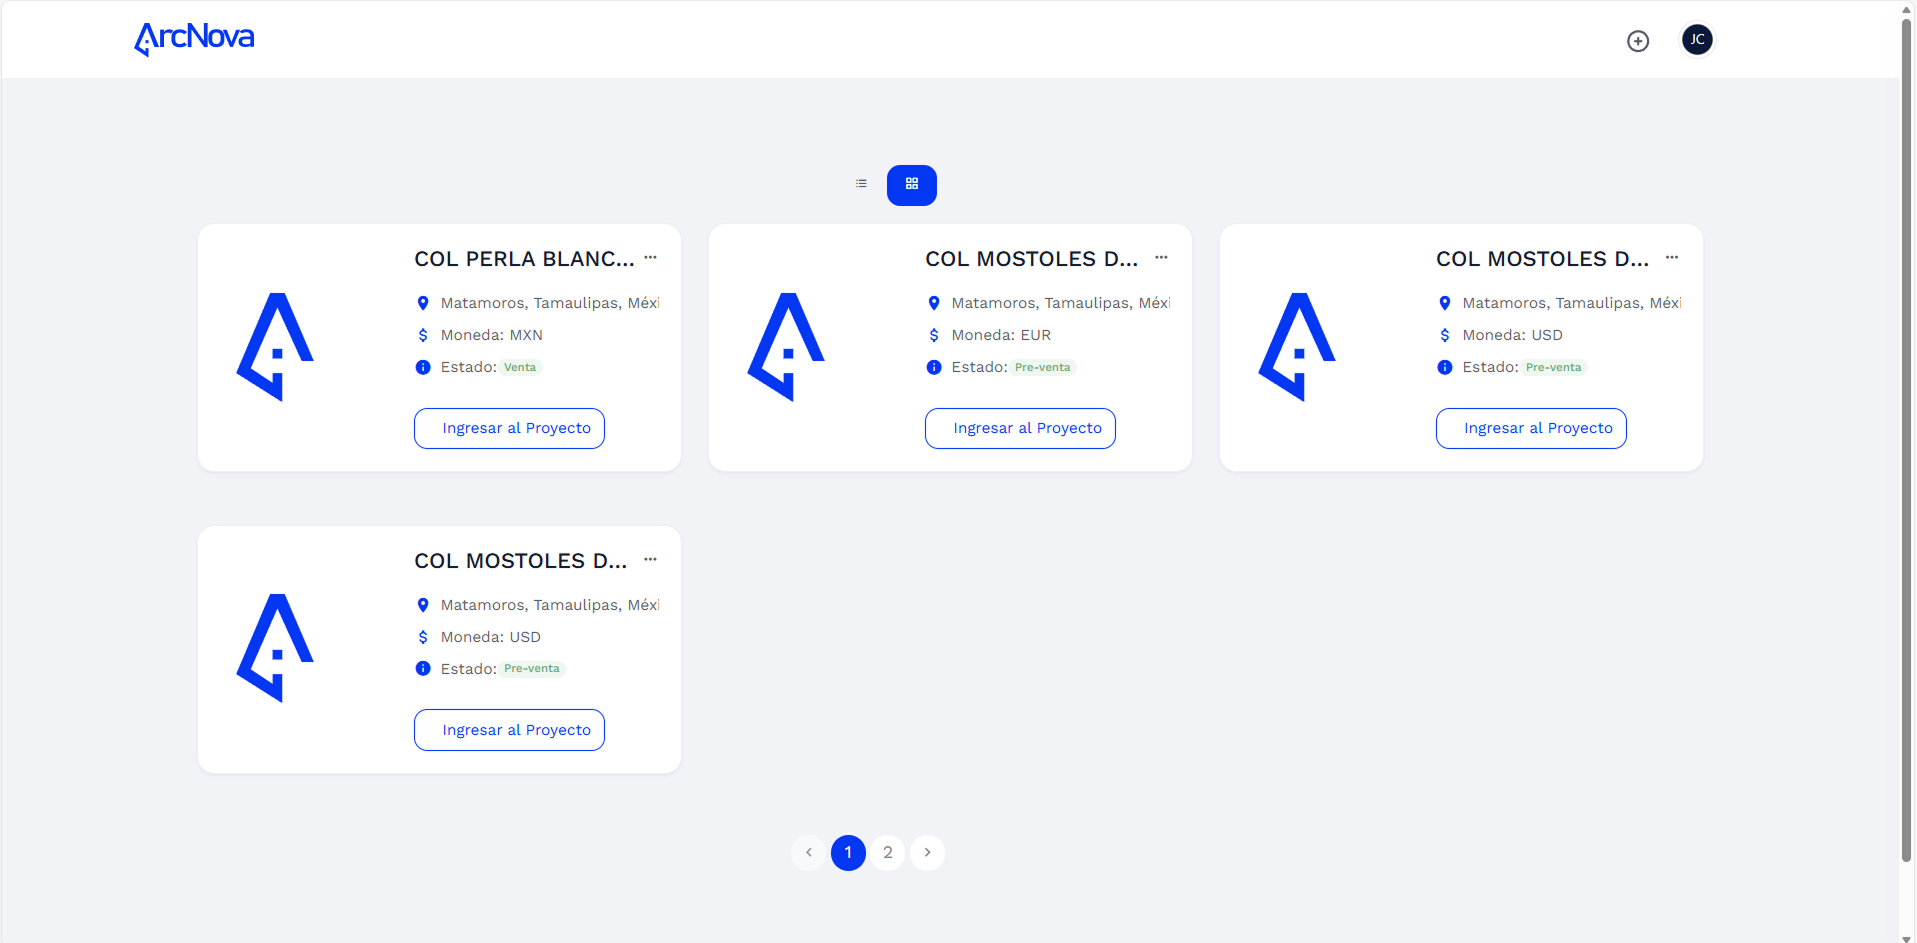This screenshot has height=943, width=1917.
Task: Click the add new project plus icon
Action: pyautogui.click(x=1638, y=40)
